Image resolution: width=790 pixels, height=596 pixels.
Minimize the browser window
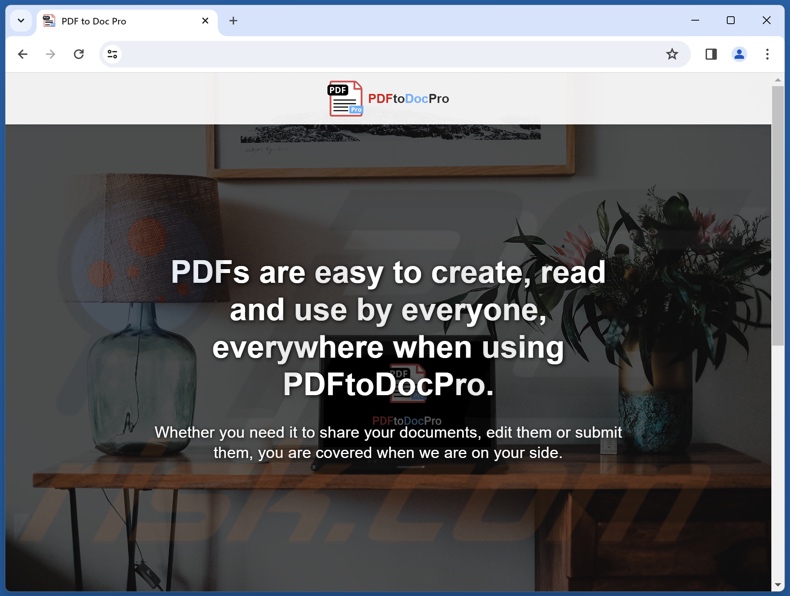pyautogui.click(x=695, y=21)
